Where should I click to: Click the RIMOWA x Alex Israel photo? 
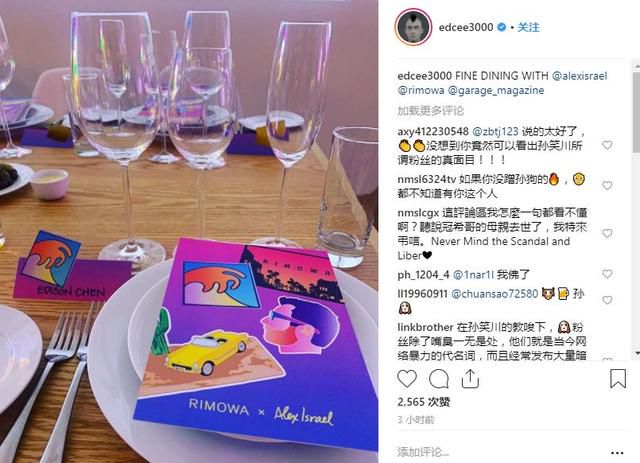pyautogui.click(x=189, y=232)
